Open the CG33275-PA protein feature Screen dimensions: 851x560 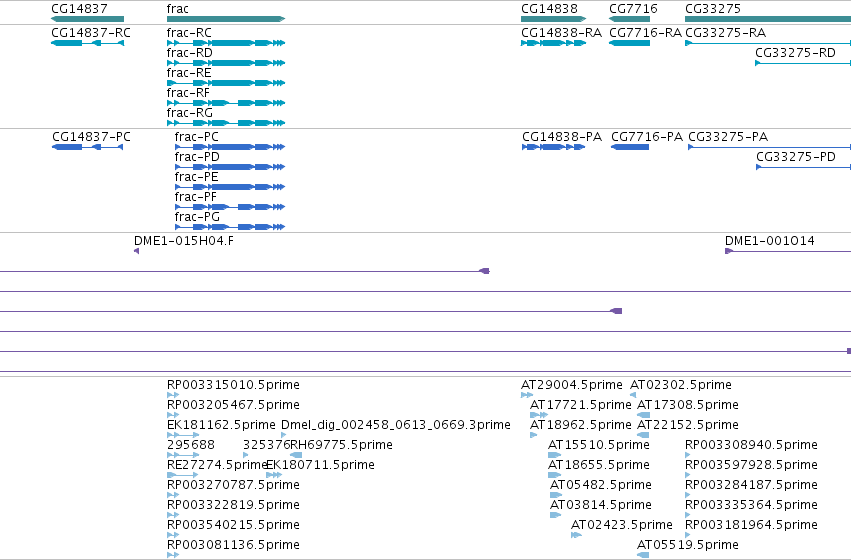click(x=770, y=147)
